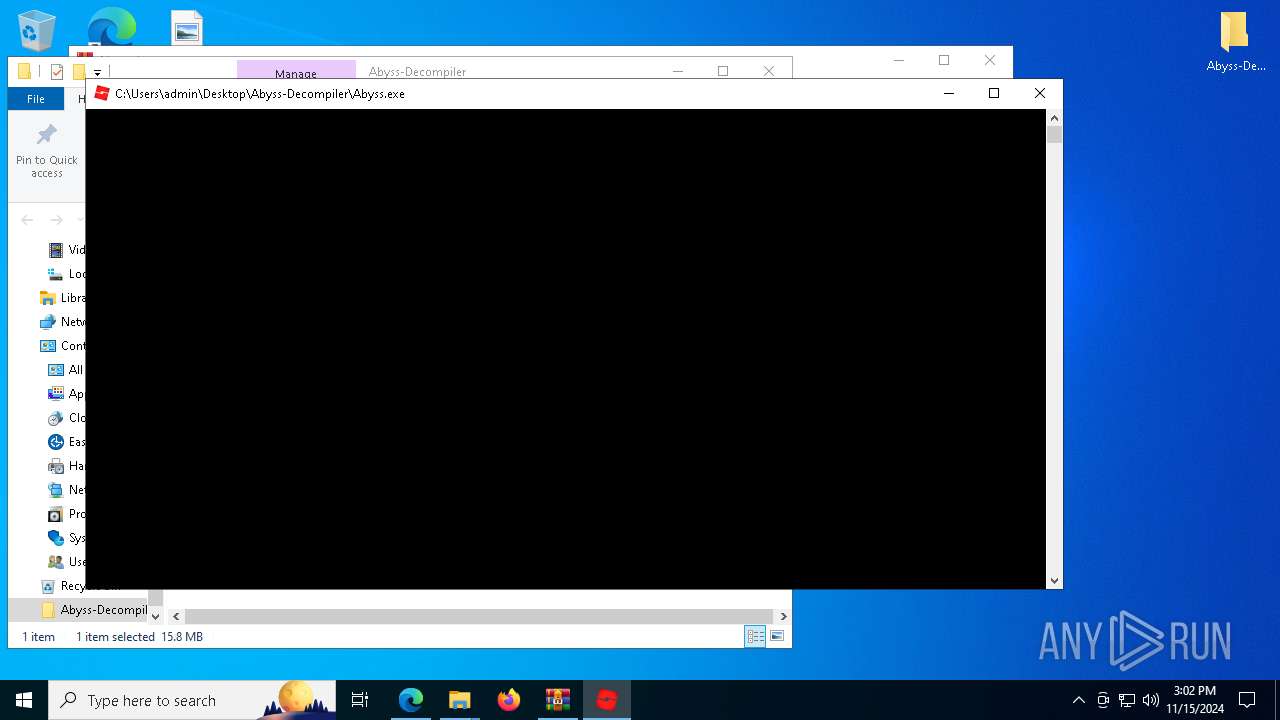
Task: Maximize the Abyss.exe console window
Action: tap(994, 93)
